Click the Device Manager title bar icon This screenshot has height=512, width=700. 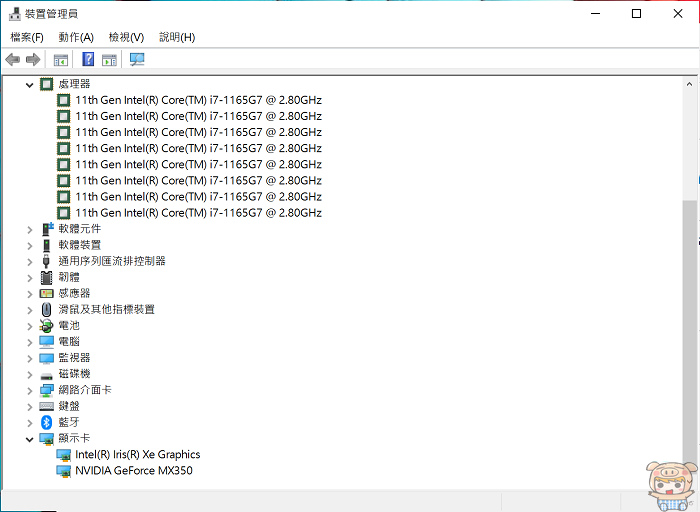pyautogui.click(x=14, y=14)
